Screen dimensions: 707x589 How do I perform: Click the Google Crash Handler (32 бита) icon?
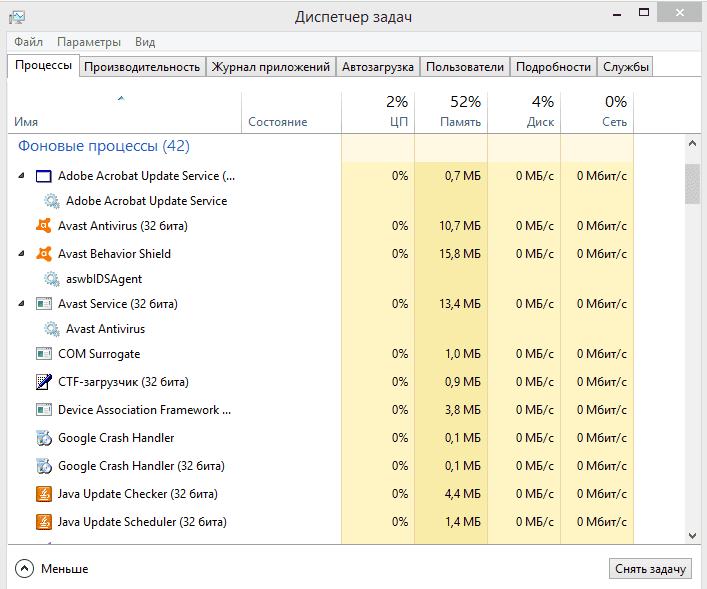44,465
